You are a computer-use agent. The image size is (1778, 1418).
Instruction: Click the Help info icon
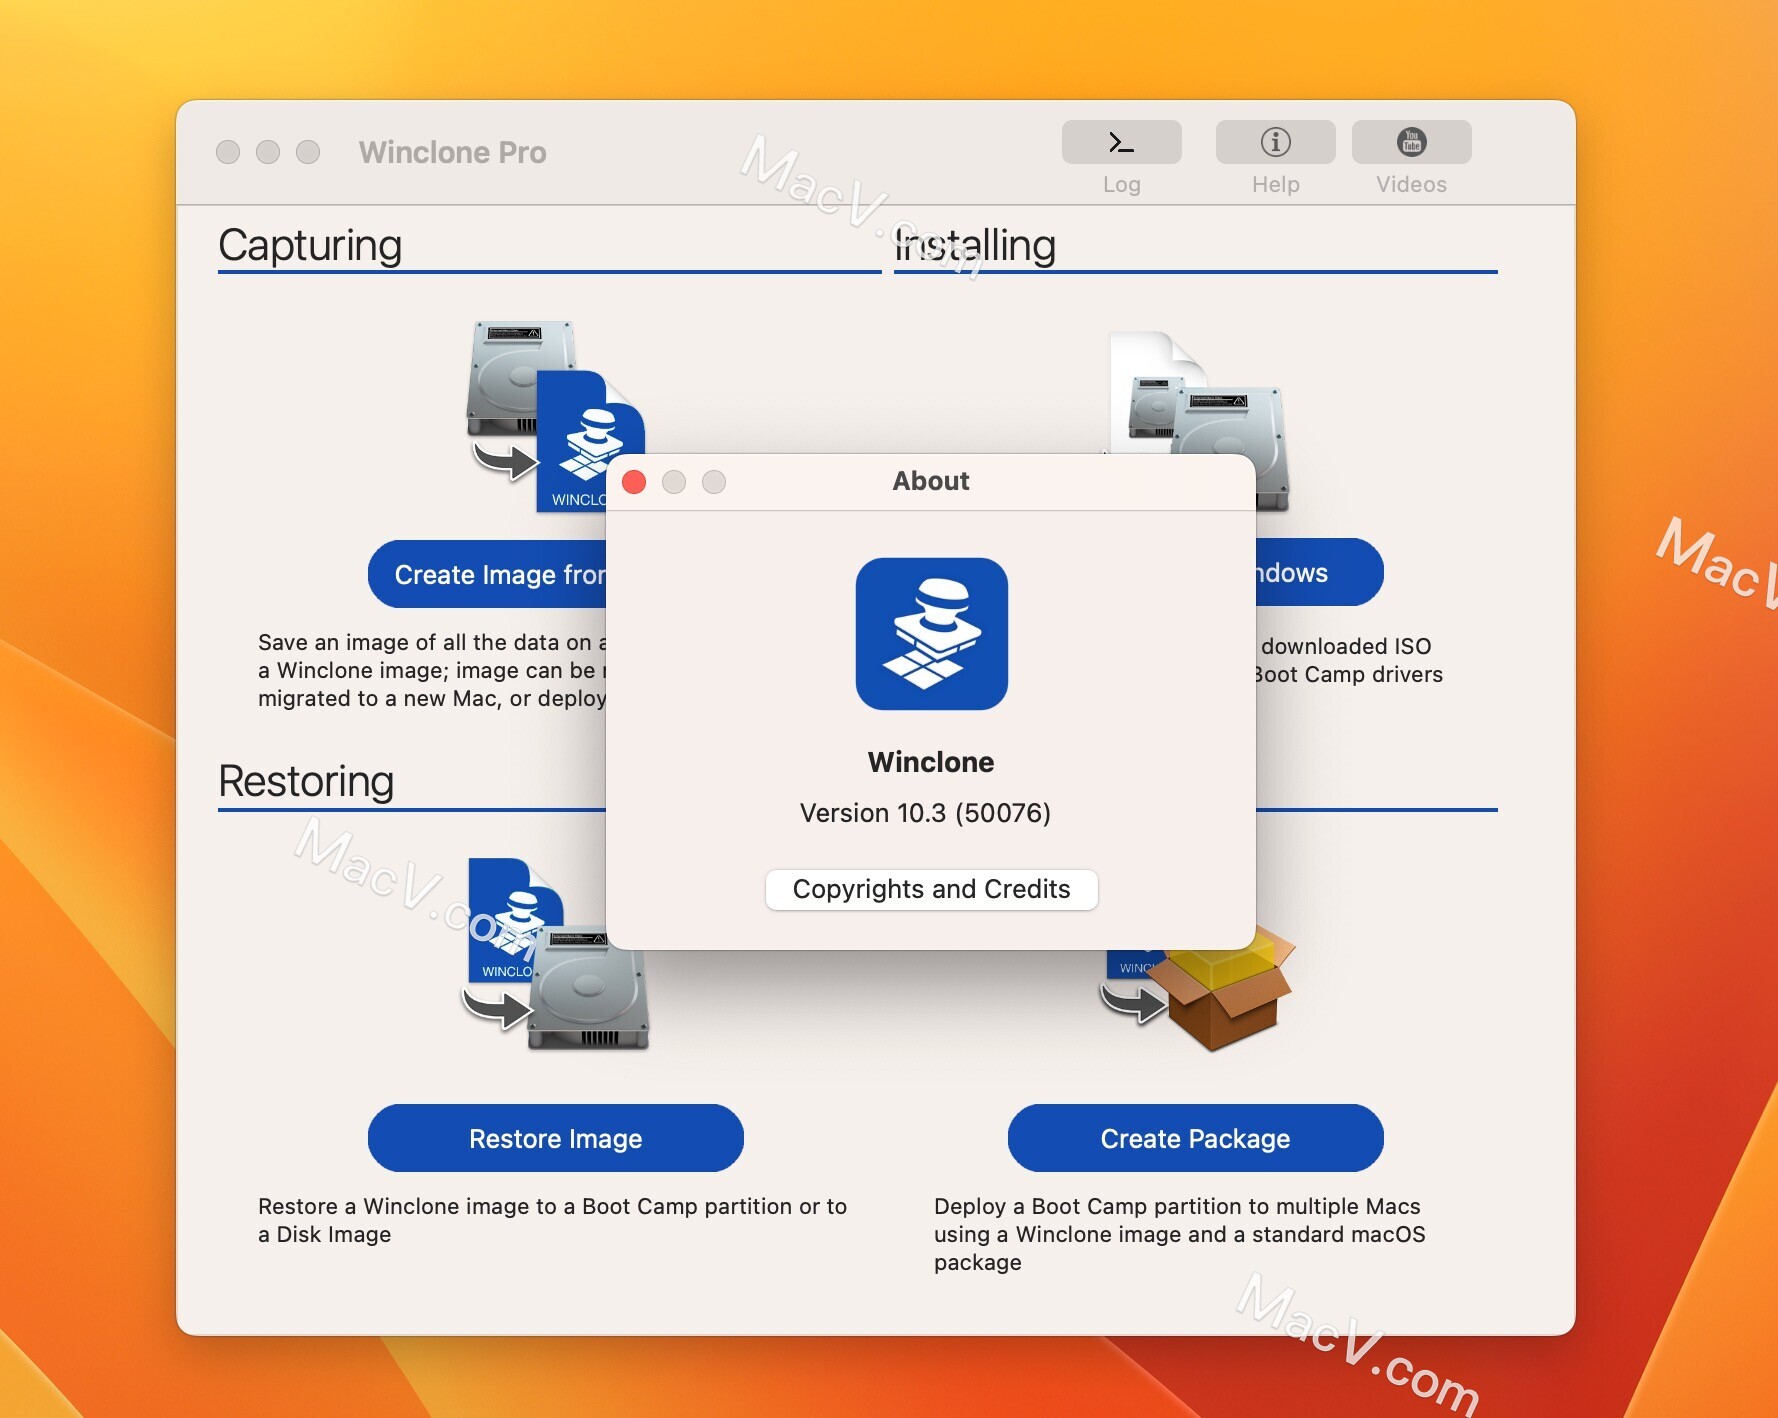[1275, 142]
